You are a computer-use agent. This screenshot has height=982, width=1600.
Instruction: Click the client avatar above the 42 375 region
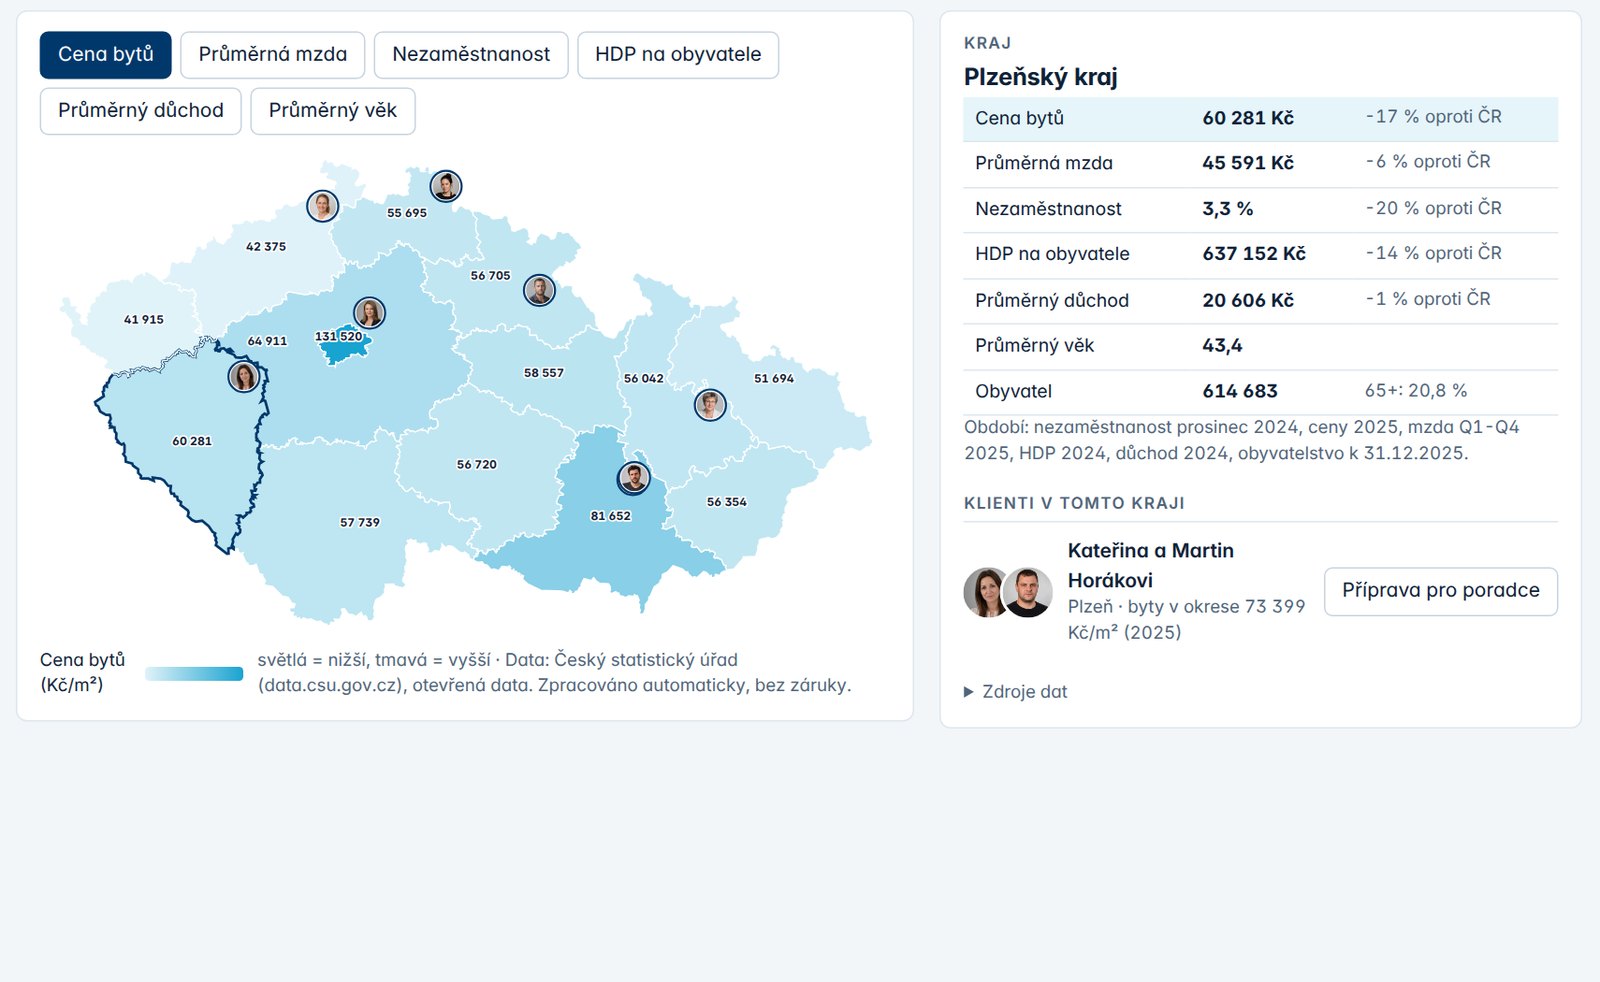click(x=322, y=206)
